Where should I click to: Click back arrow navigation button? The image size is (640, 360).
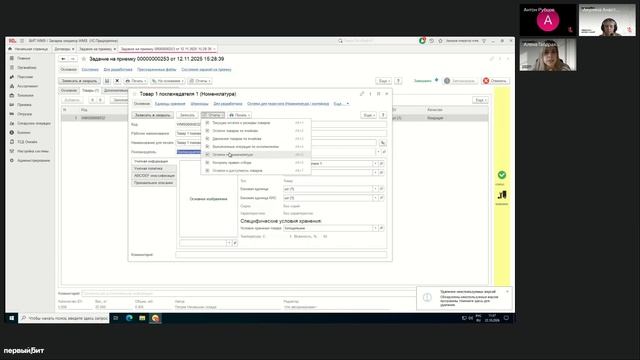pyautogui.click(x=63, y=59)
